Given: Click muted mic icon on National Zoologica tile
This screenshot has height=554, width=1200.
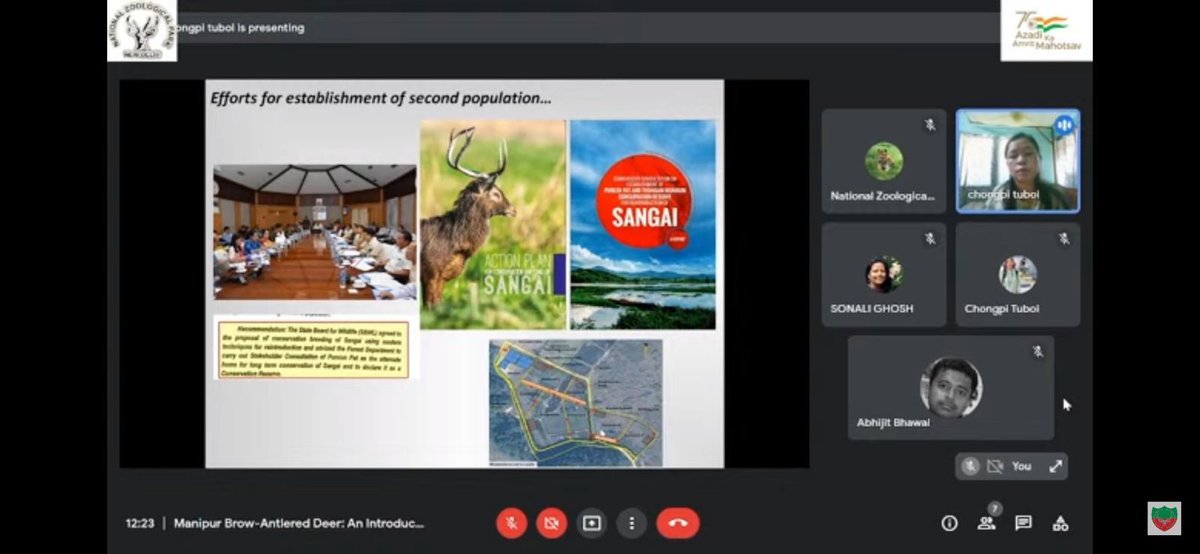Looking at the screenshot, I should [929, 125].
